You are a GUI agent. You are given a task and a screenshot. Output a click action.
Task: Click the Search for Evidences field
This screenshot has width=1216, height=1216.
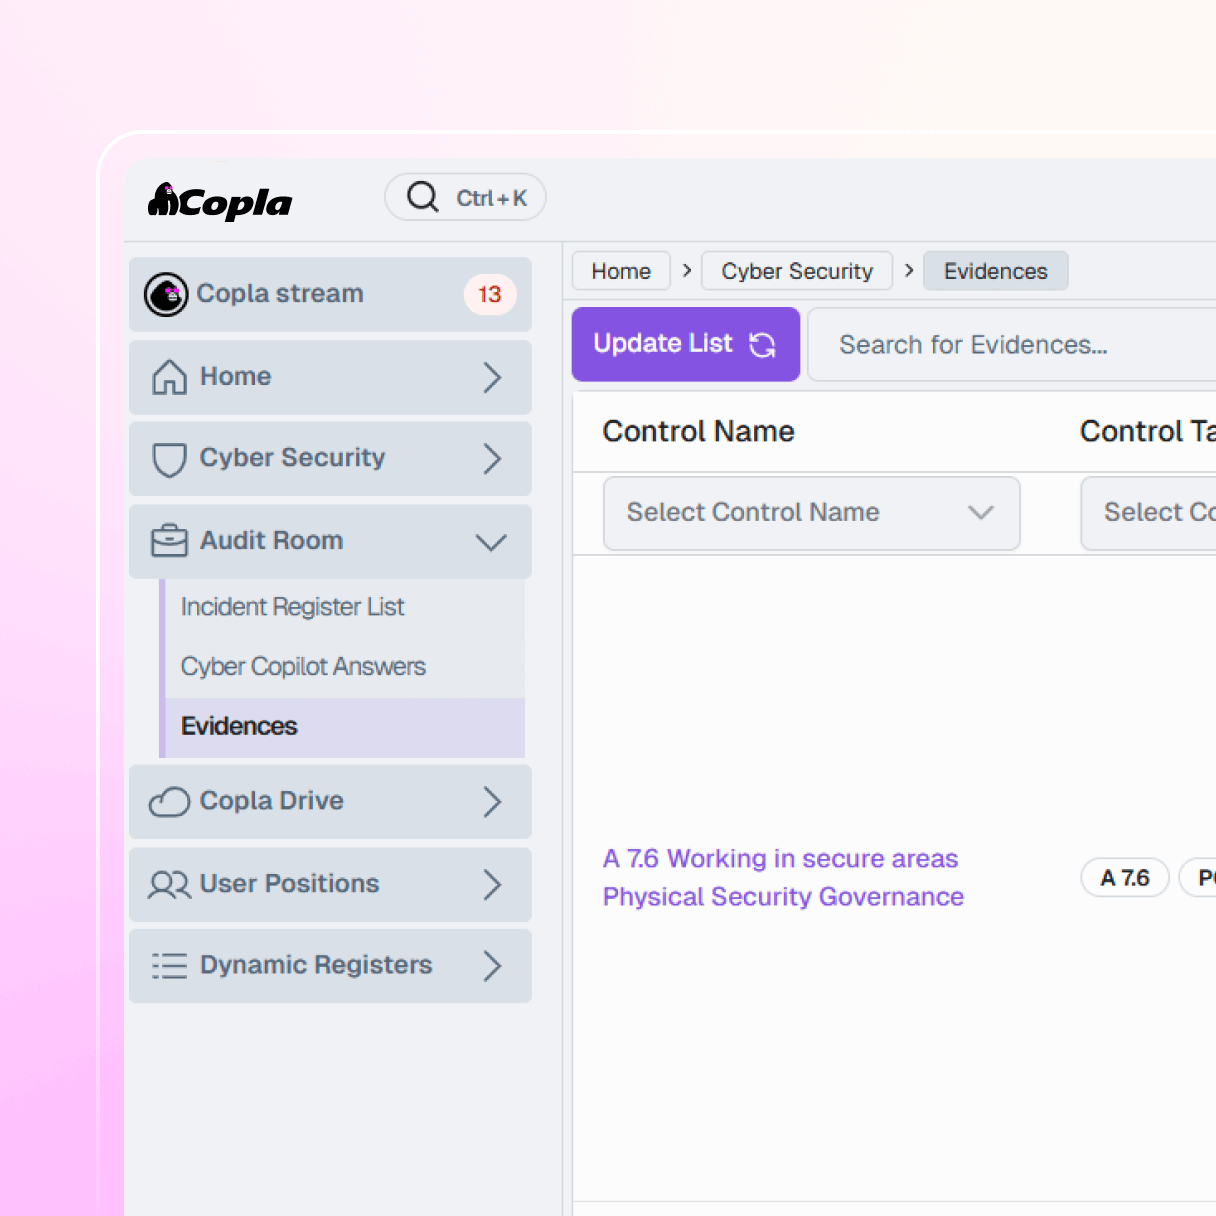(x=1010, y=345)
